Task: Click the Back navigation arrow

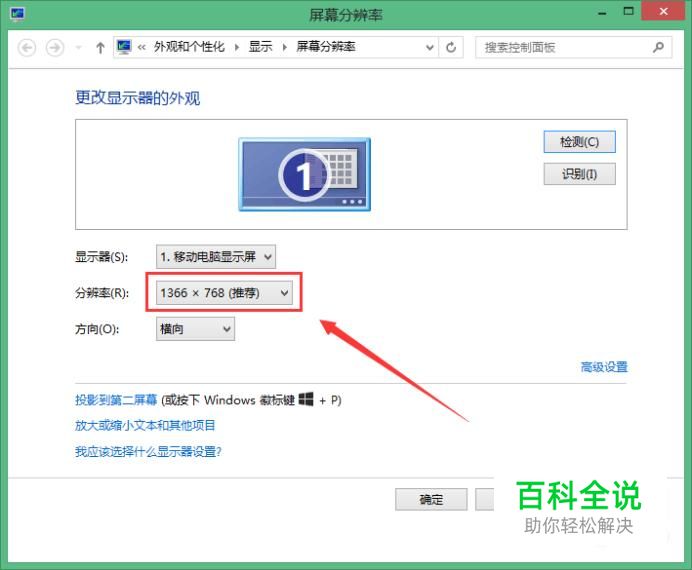Action: tap(27, 48)
